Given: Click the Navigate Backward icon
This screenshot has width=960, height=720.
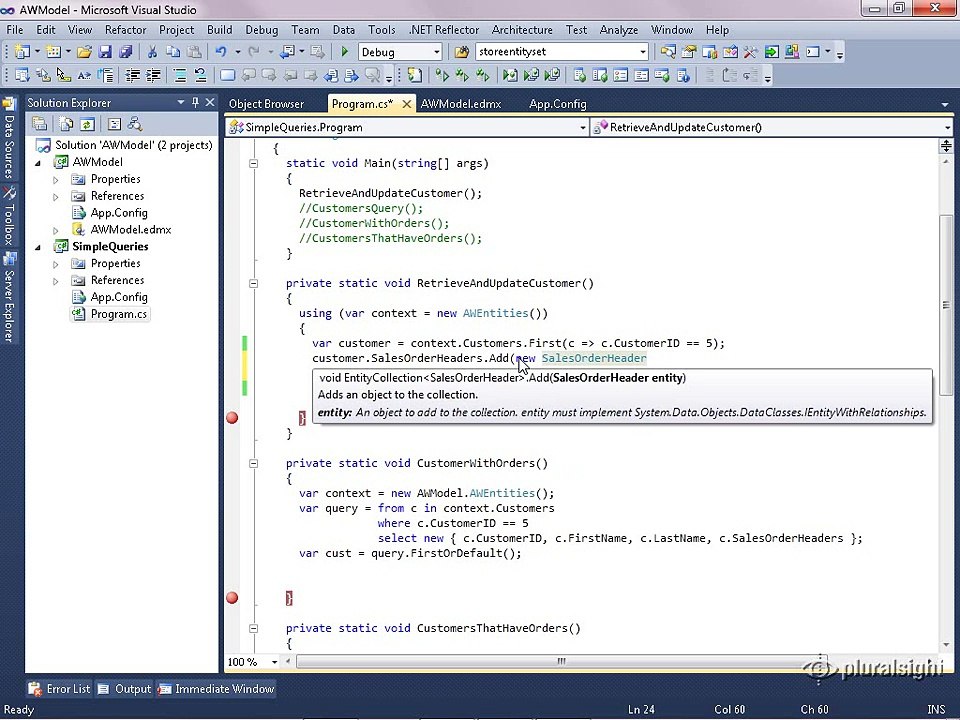Looking at the screenshot, I should [287, 52].
